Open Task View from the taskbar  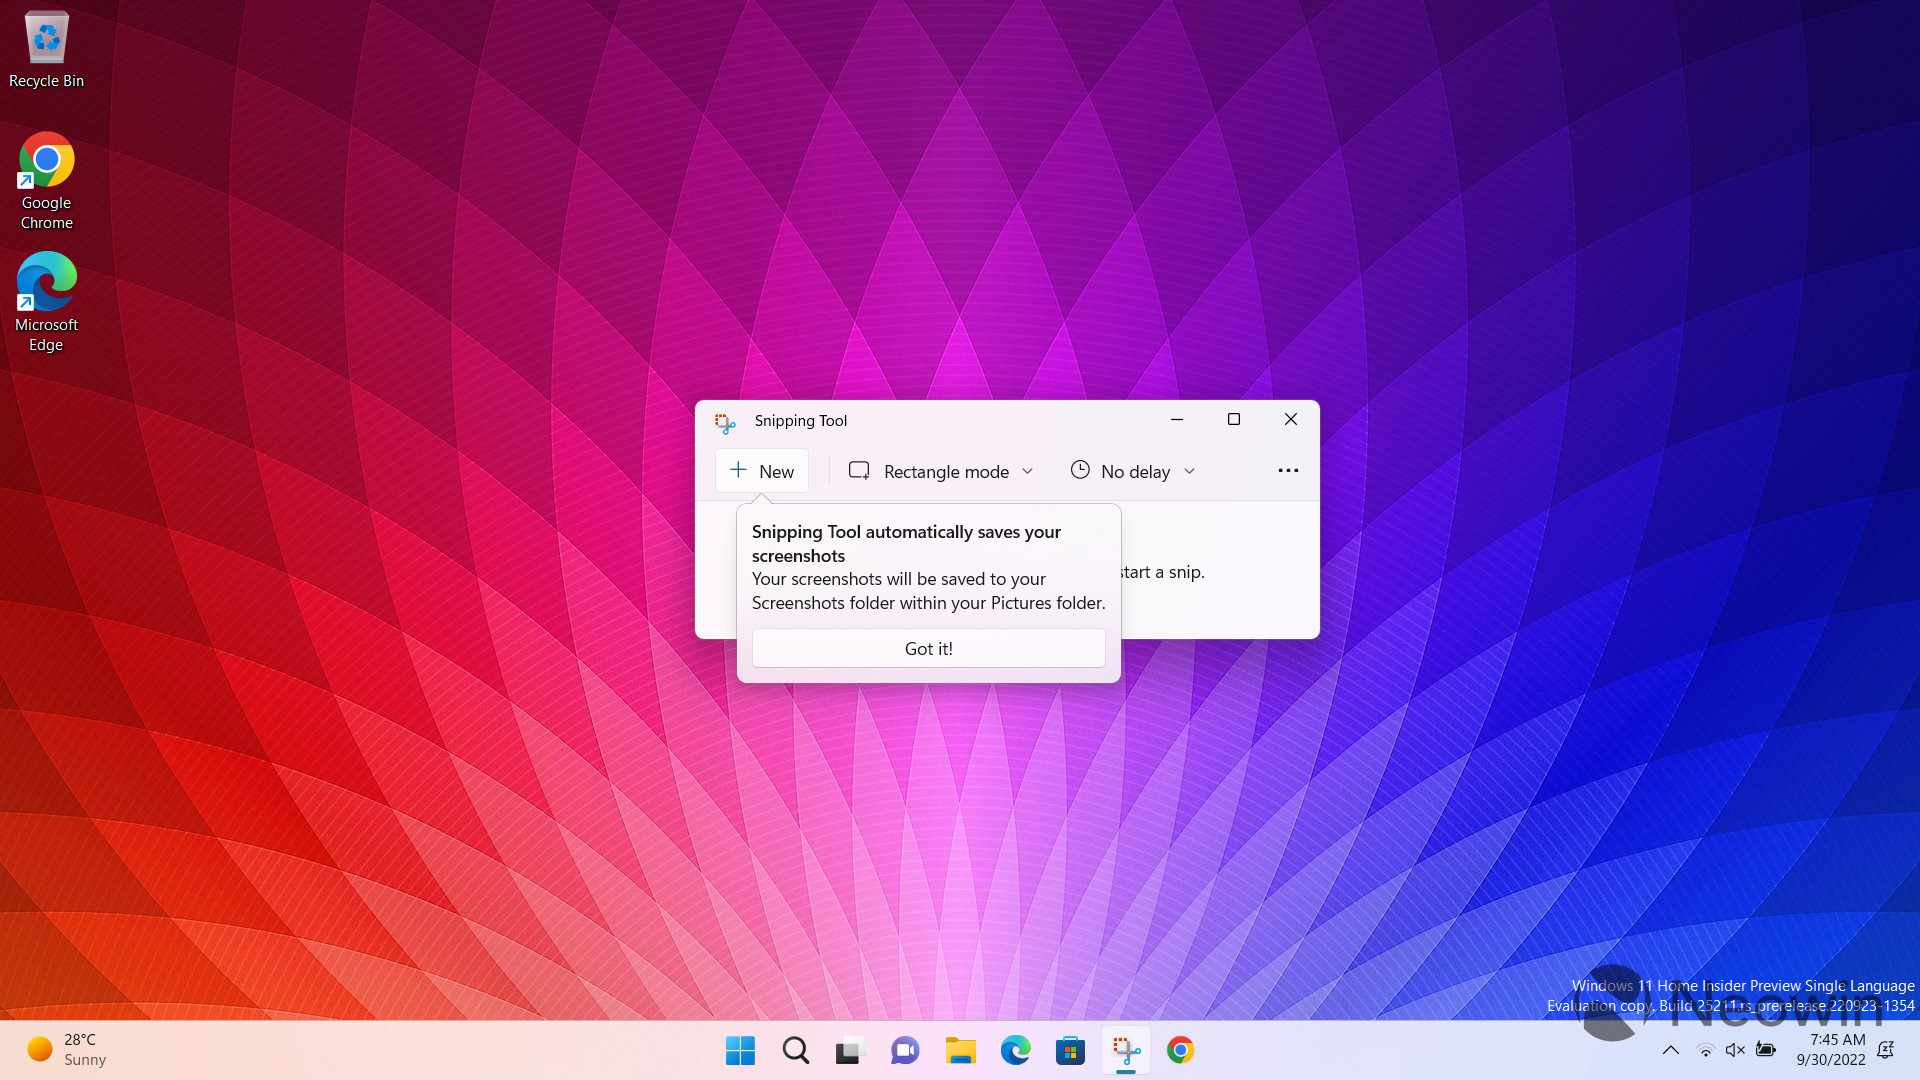tap(849, 1050)
